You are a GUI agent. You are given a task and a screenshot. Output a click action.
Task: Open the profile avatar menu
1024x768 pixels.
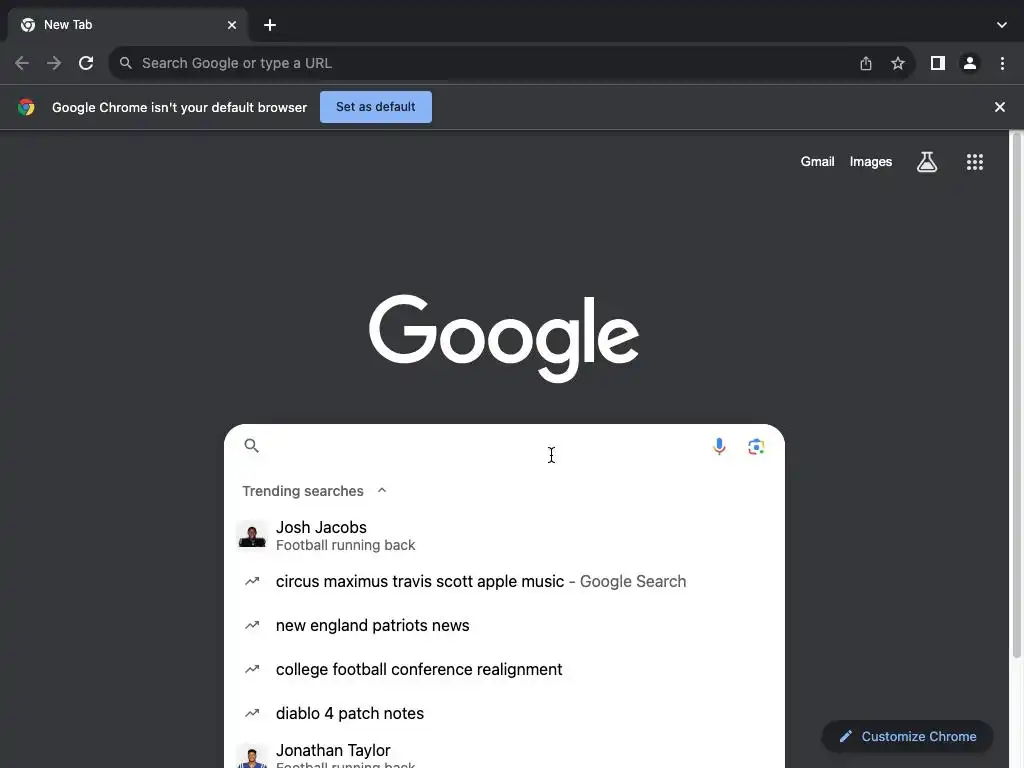click(x=970, y=63)
